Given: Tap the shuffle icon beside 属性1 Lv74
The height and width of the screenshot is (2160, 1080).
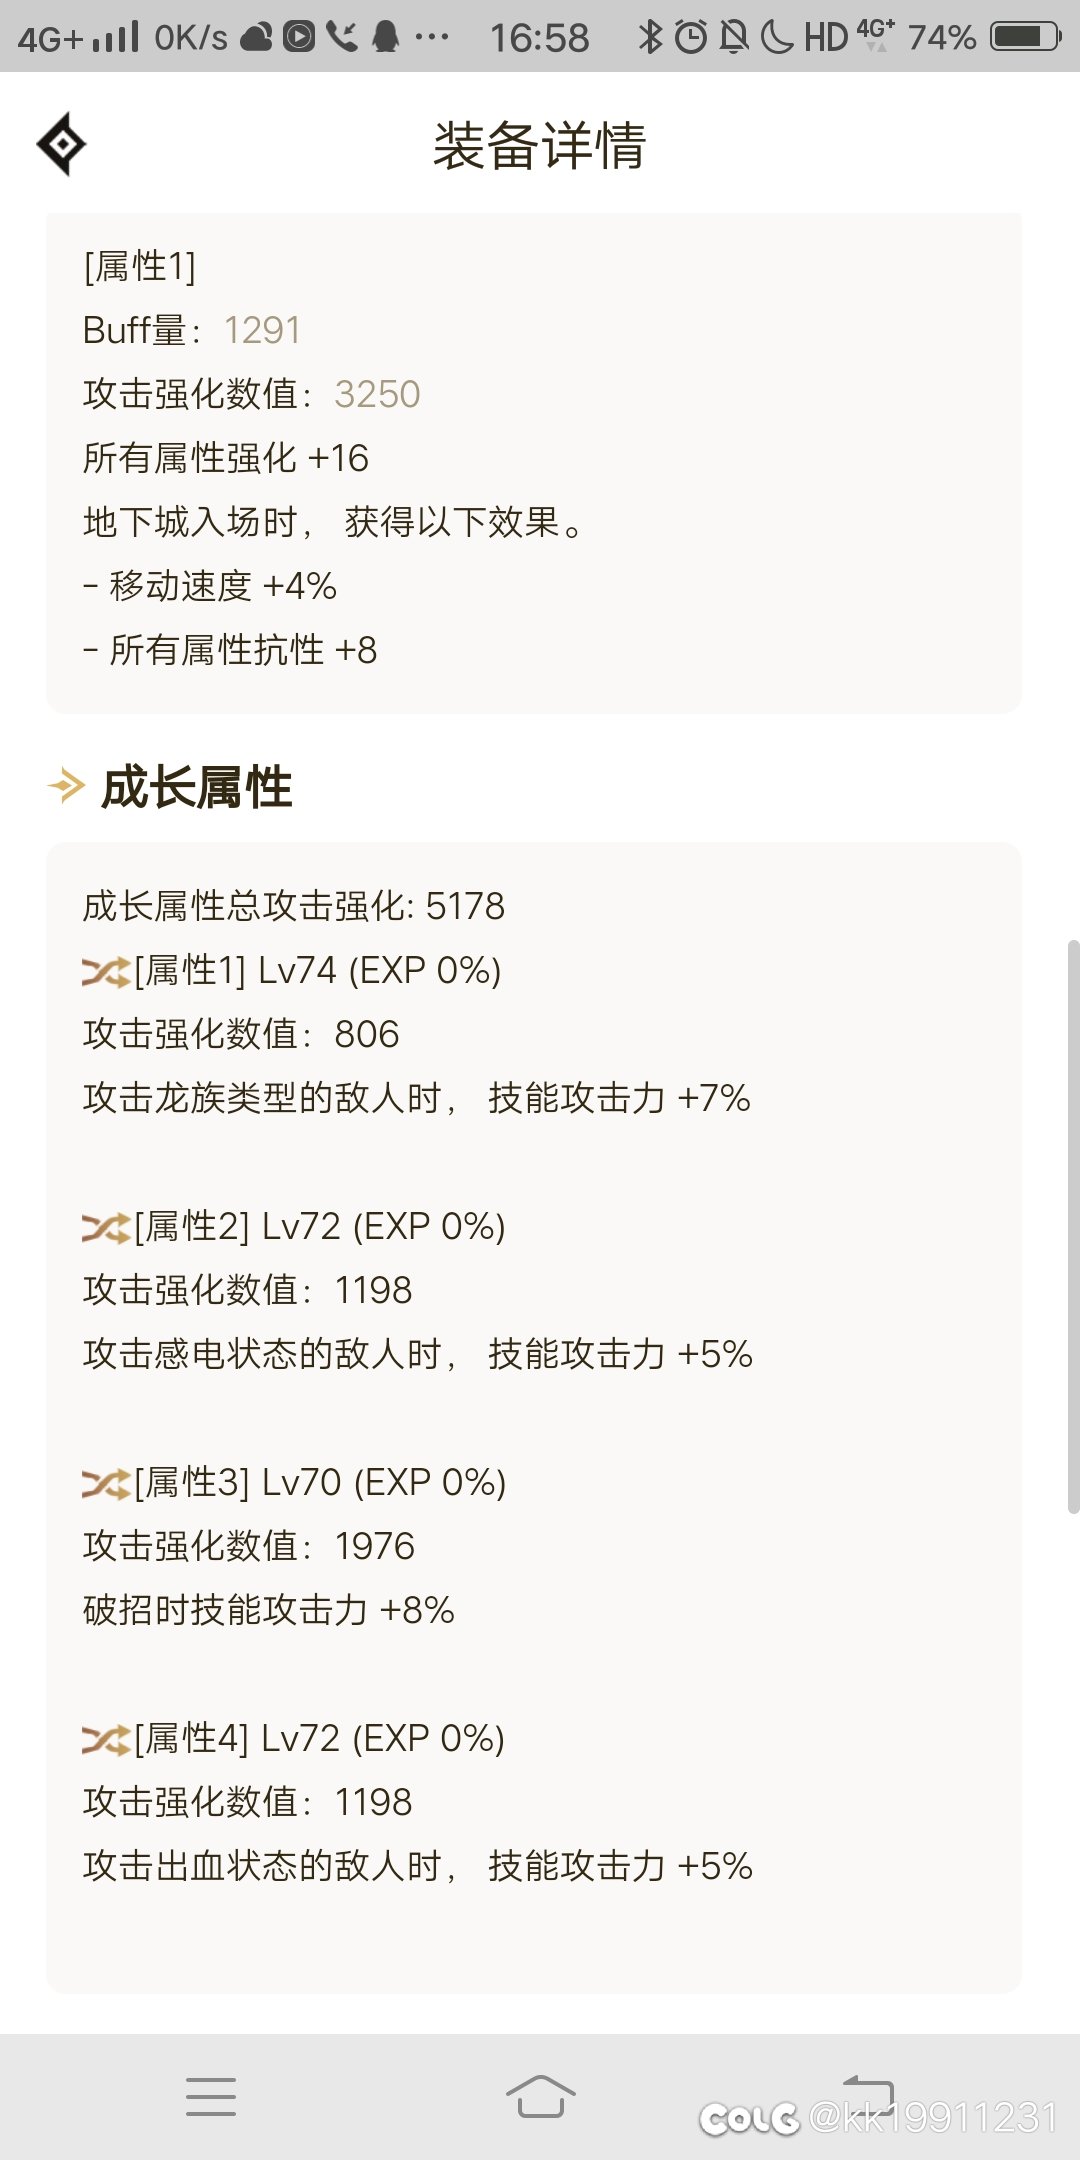Looking at the screenshot, I should [106, 971].
